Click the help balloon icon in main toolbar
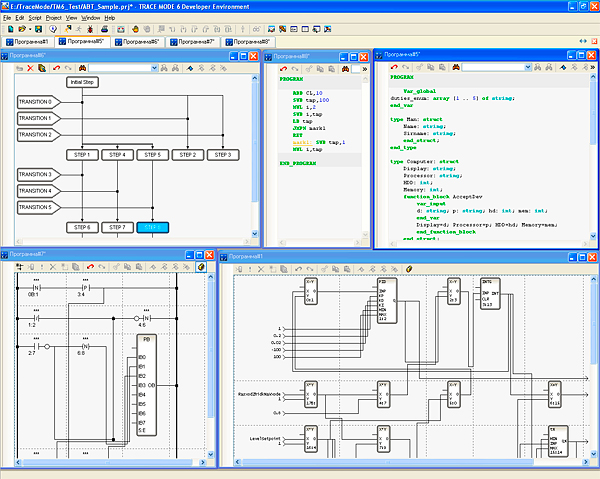The width and height of the screenshot is (600, 479). click(x=53, y=29)
